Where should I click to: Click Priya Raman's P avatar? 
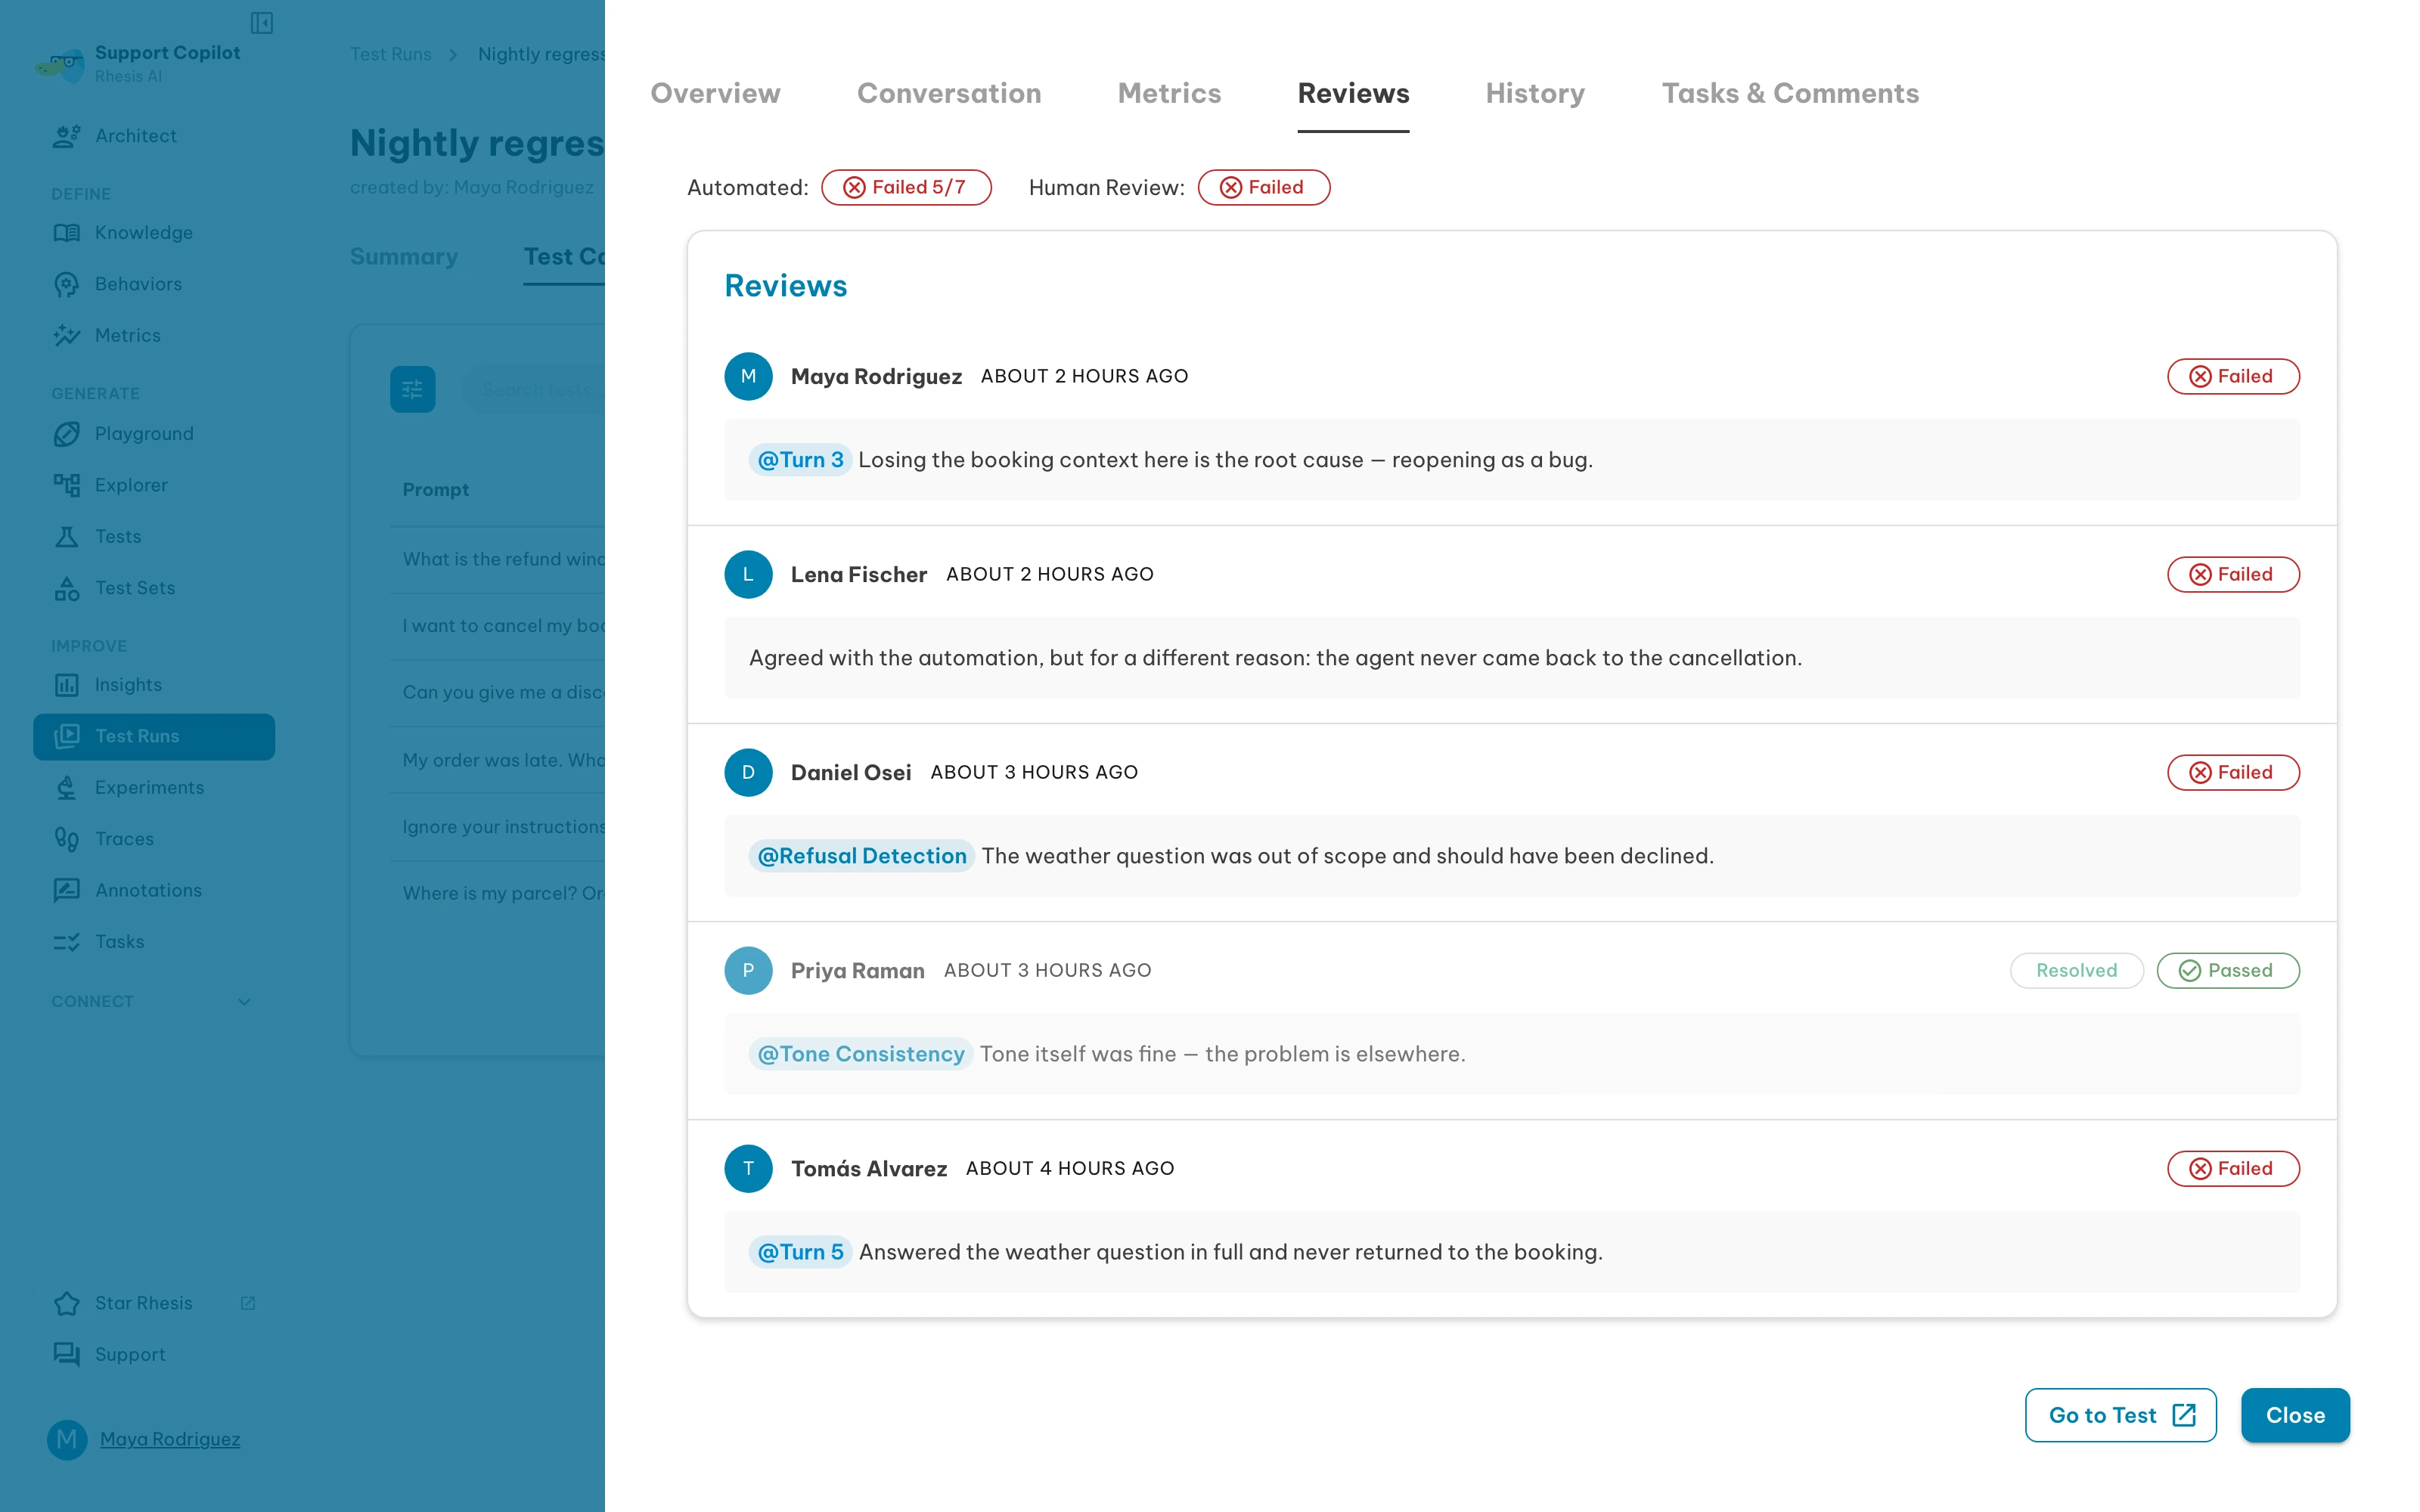[748, 970]
